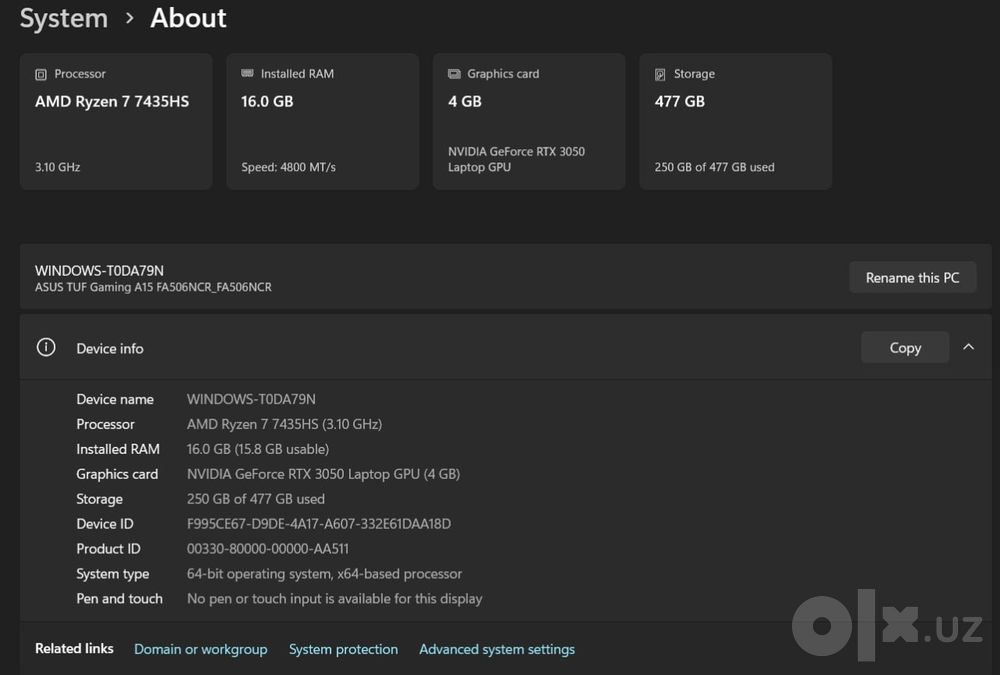This screenshot has height=675, width=1000.
Task: Click the value '16.0 GB (15.8 GB usable)'
Action: click(x=258, y=449)
